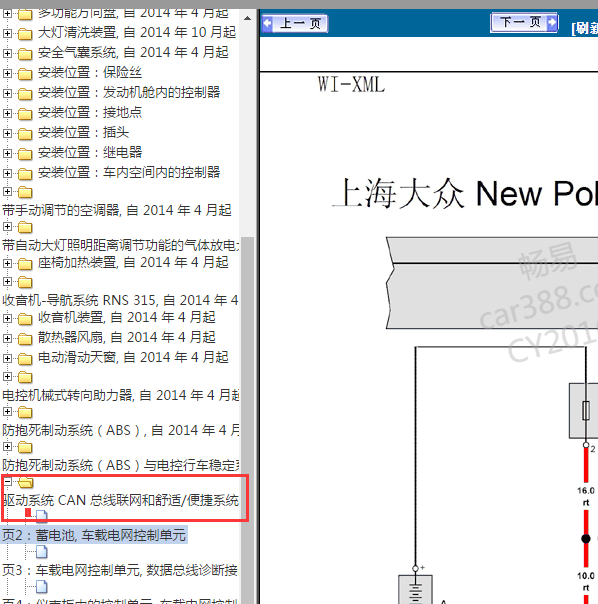Select 带手动调节的空调器, 自 2014 年 4 月起
The height and width of the screenshot is (604, 598).
(117, 210)
